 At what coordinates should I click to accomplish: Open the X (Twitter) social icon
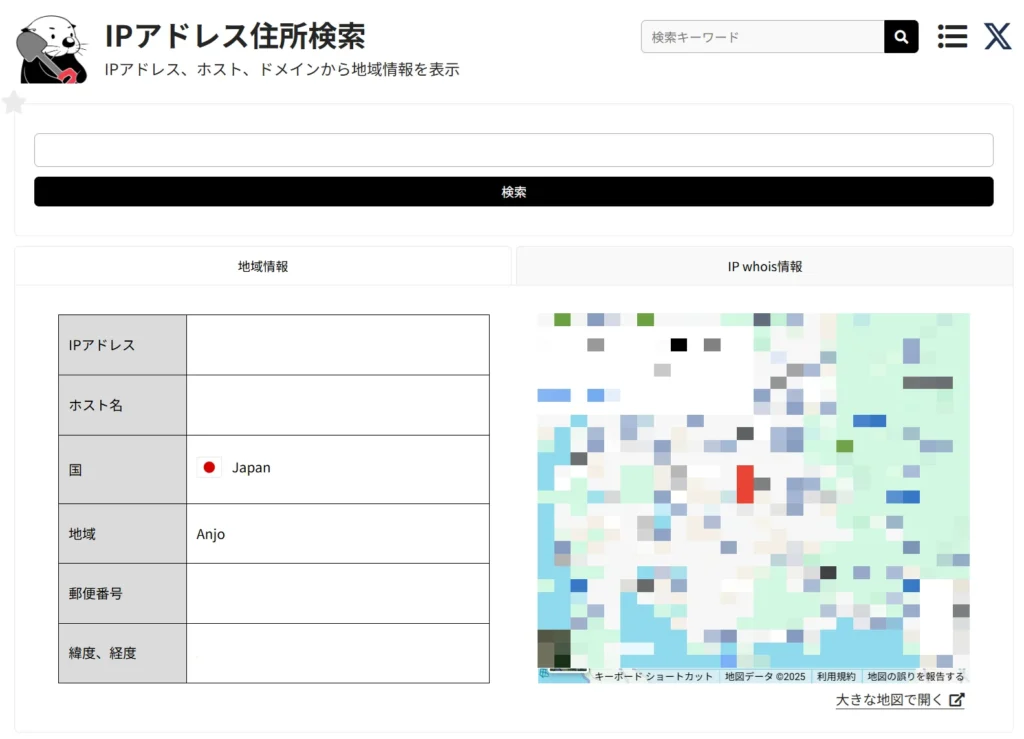click(x=997, y=37)
